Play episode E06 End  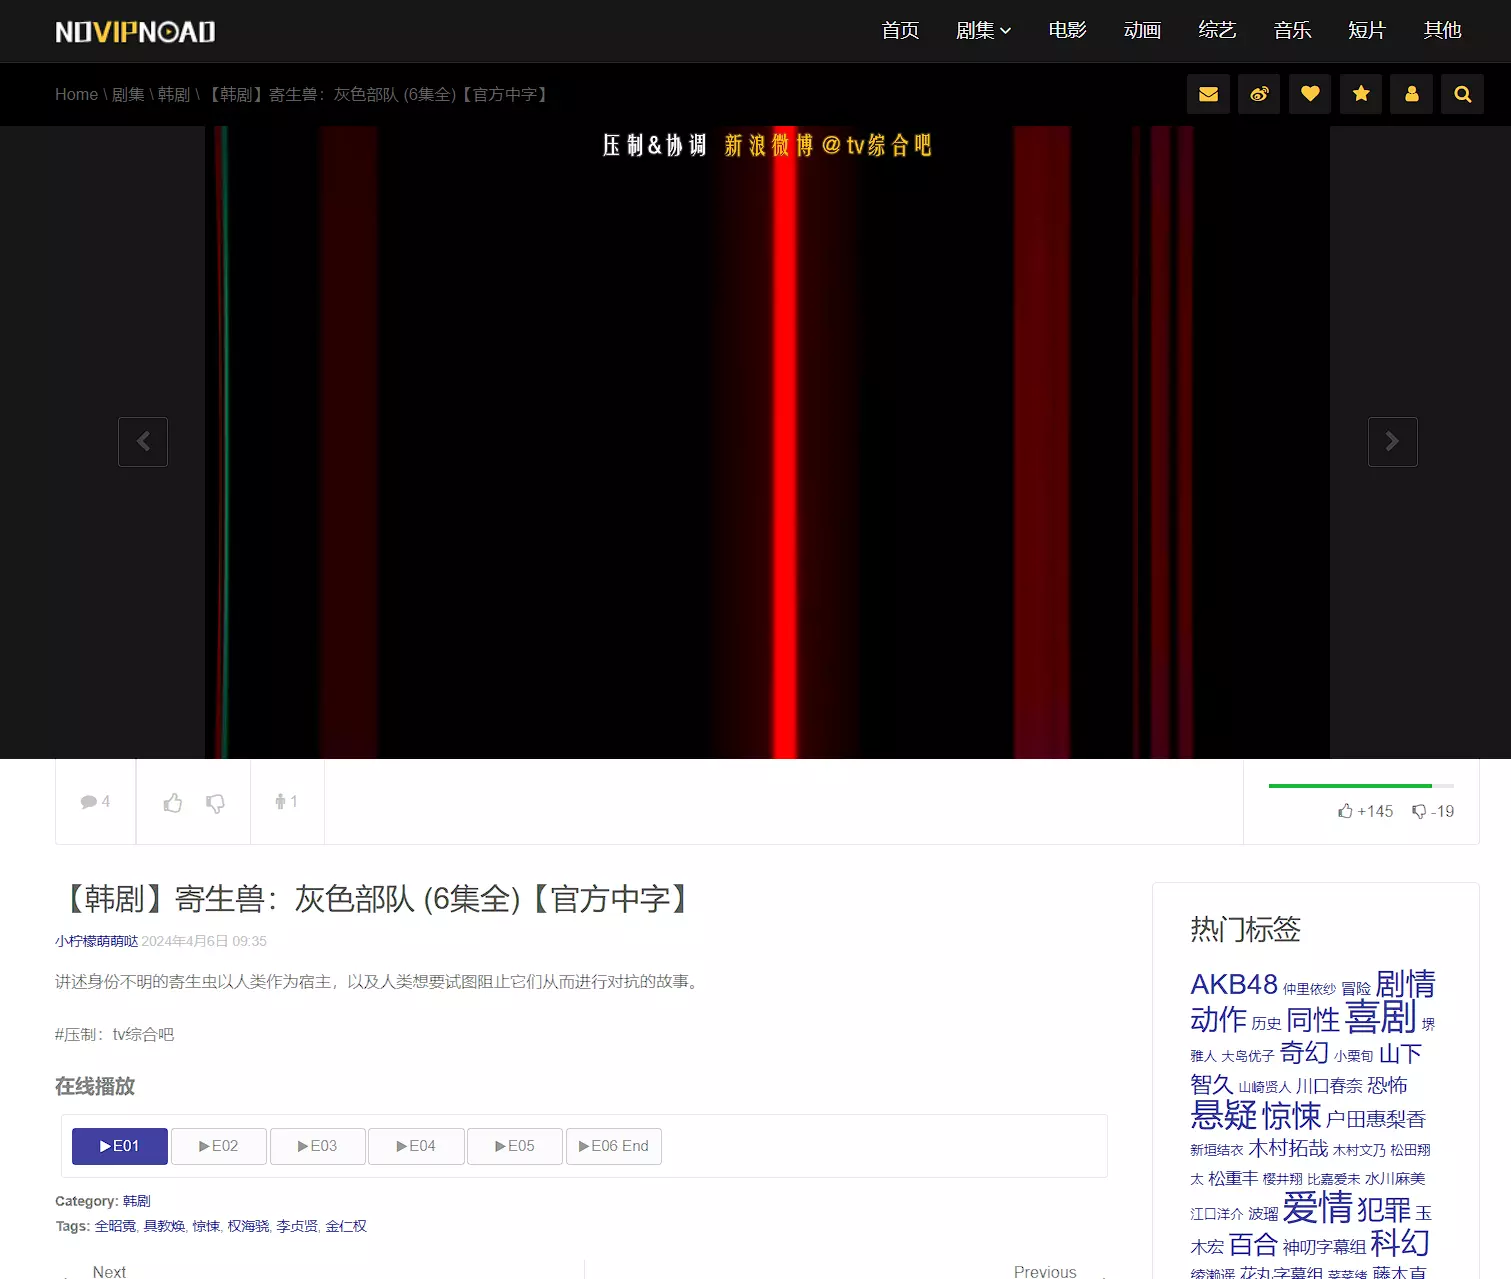click(613, 1146)
